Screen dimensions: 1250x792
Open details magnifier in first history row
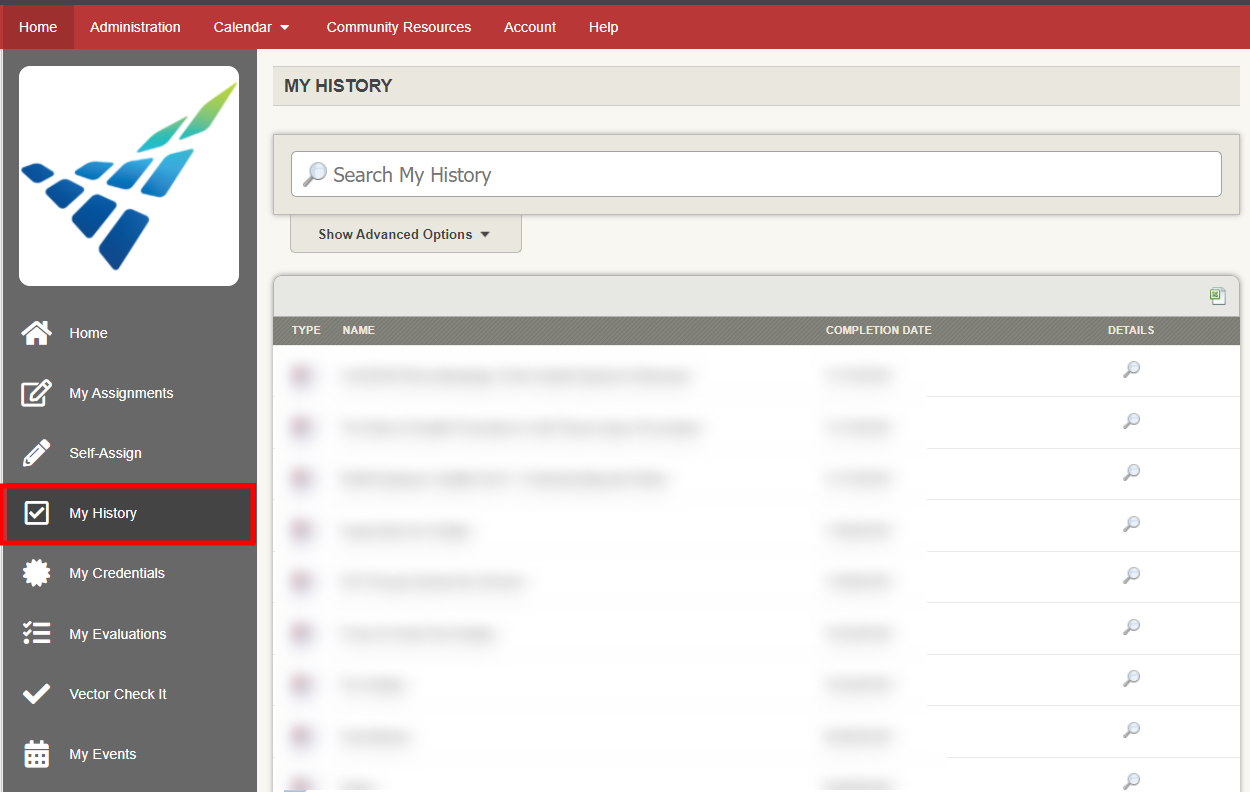(x=1131, y=370)
